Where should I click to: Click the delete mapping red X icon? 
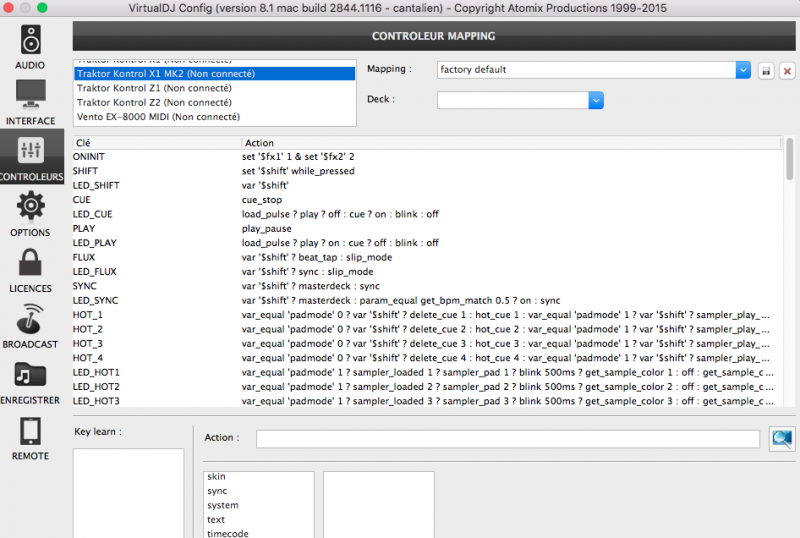tap(787, 71)
